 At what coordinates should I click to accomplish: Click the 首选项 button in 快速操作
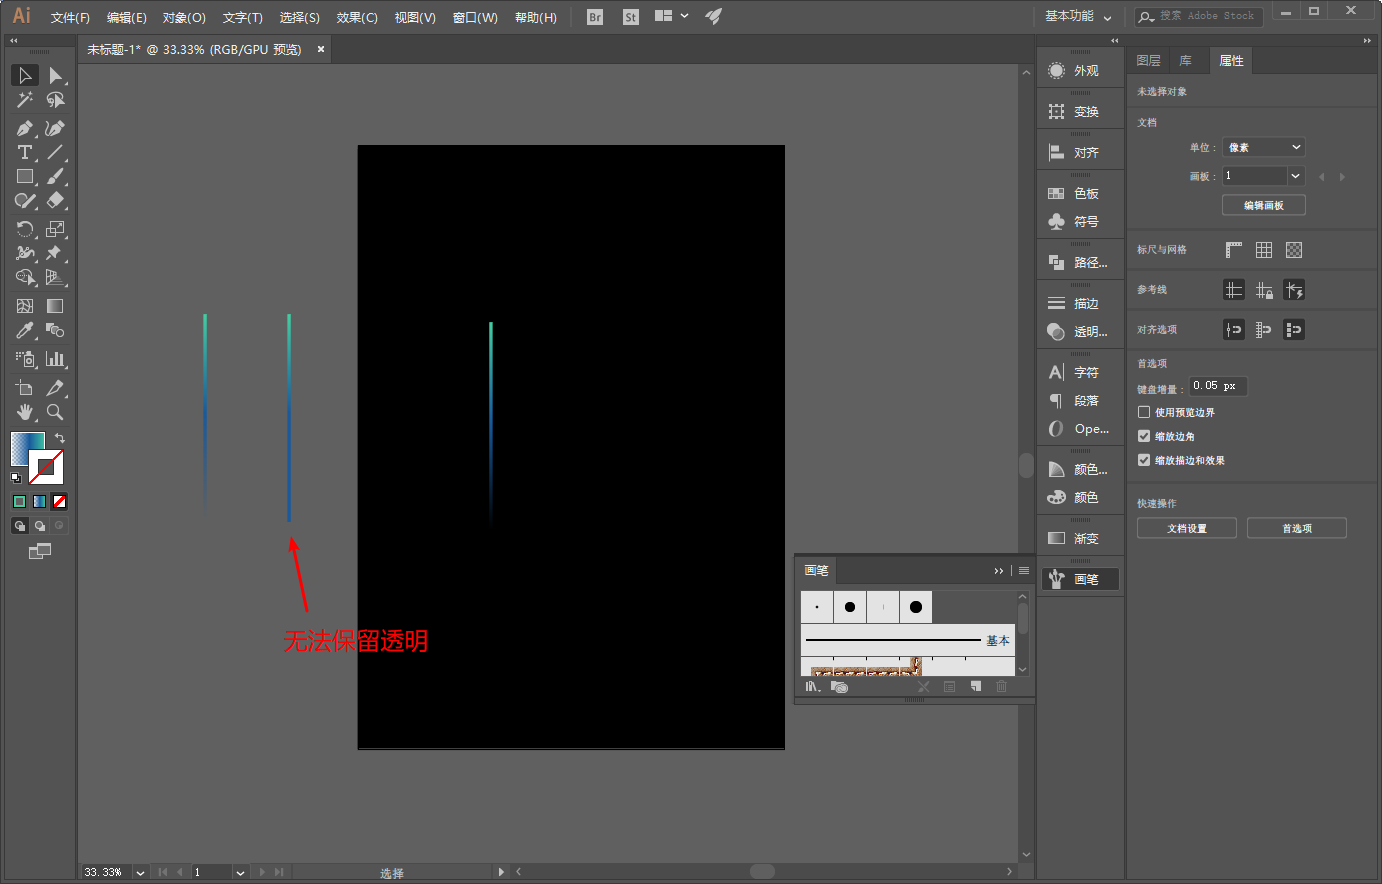pyautogui.click(x=1297, y=528)
